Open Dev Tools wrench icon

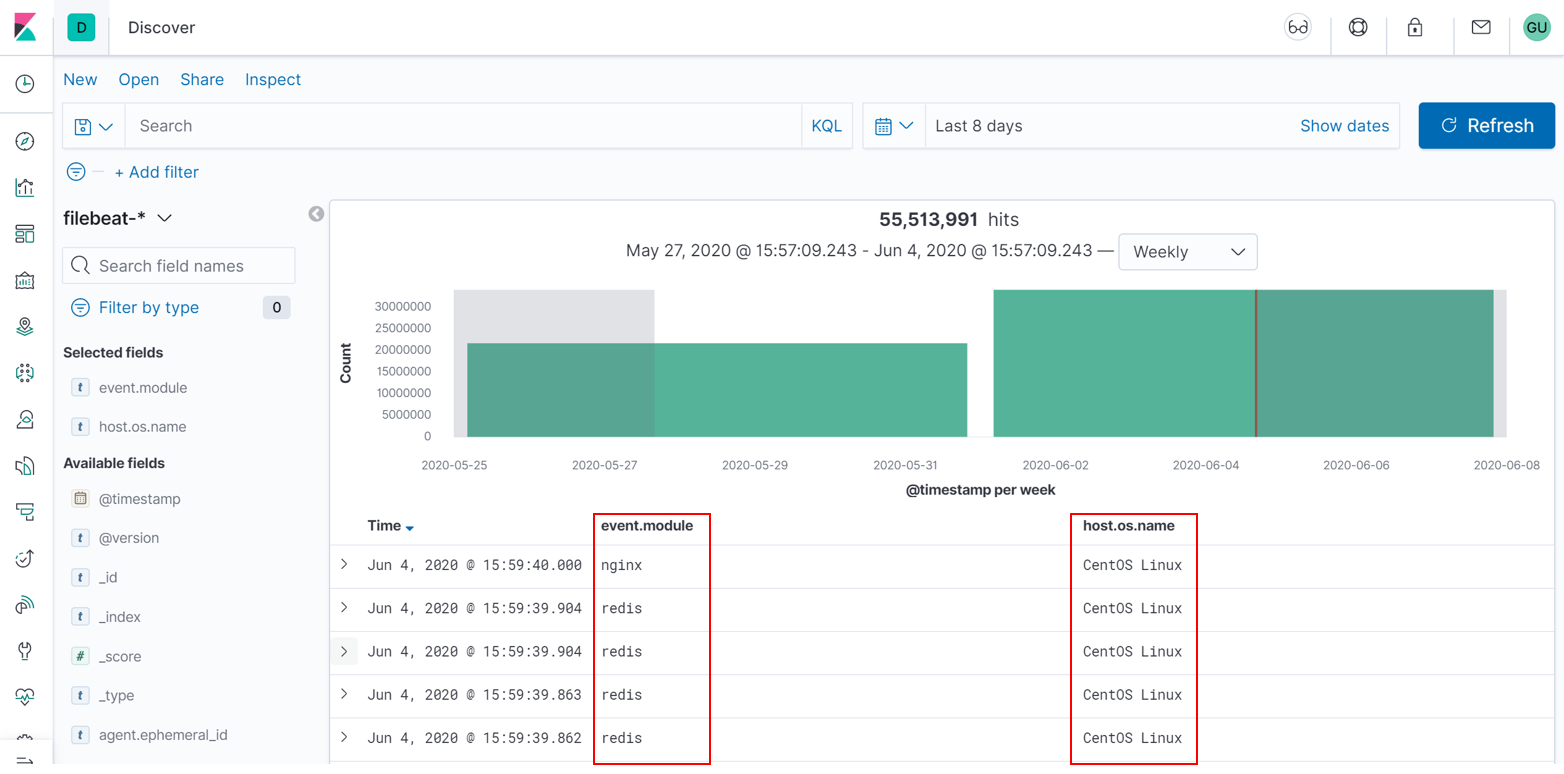click(25, 651)
